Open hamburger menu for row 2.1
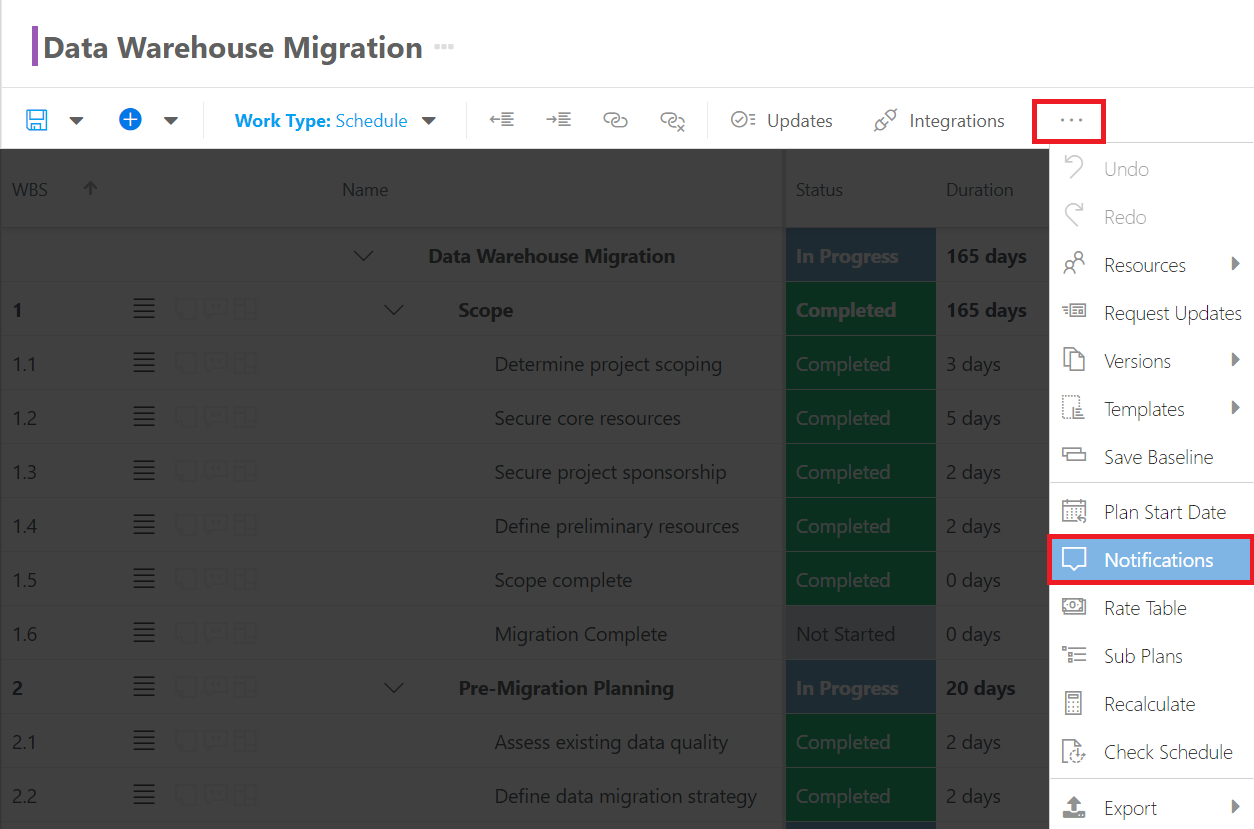 point(144,742)
